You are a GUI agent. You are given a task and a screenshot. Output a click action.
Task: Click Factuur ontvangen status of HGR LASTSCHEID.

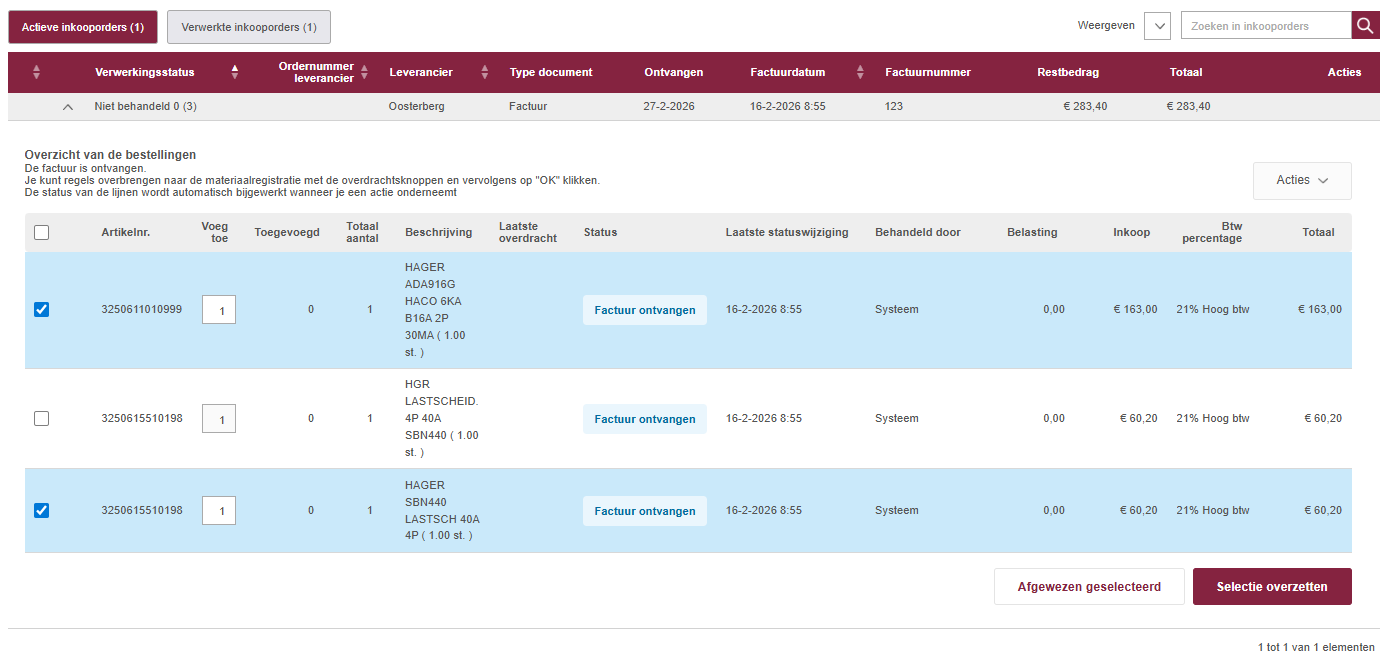click(644, 419)
